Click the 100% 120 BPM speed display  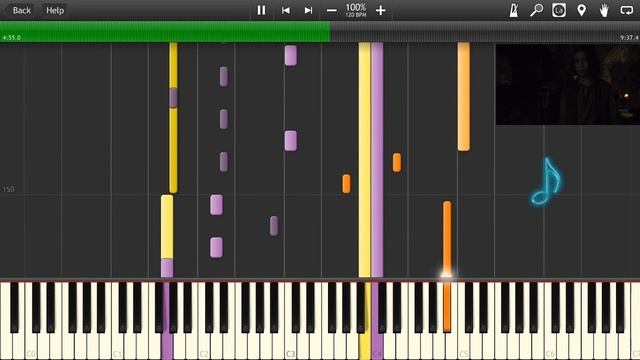(356, 10)
